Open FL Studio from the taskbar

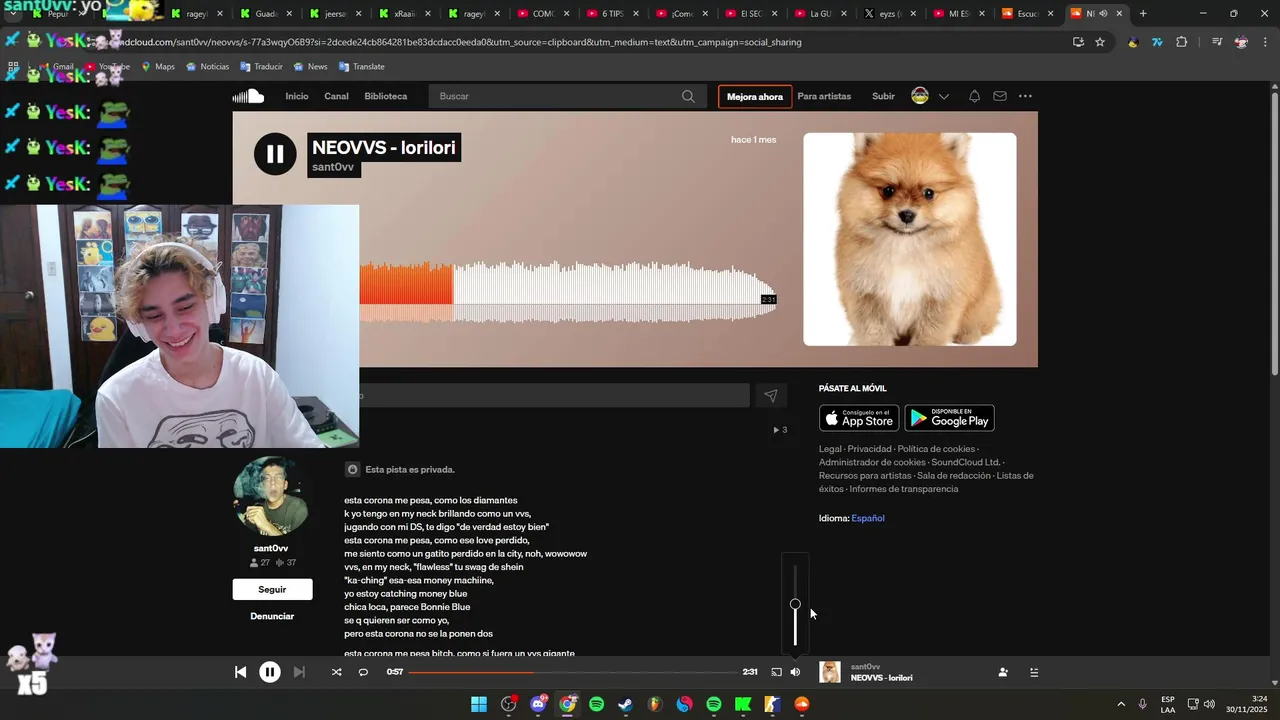(655, 704)
